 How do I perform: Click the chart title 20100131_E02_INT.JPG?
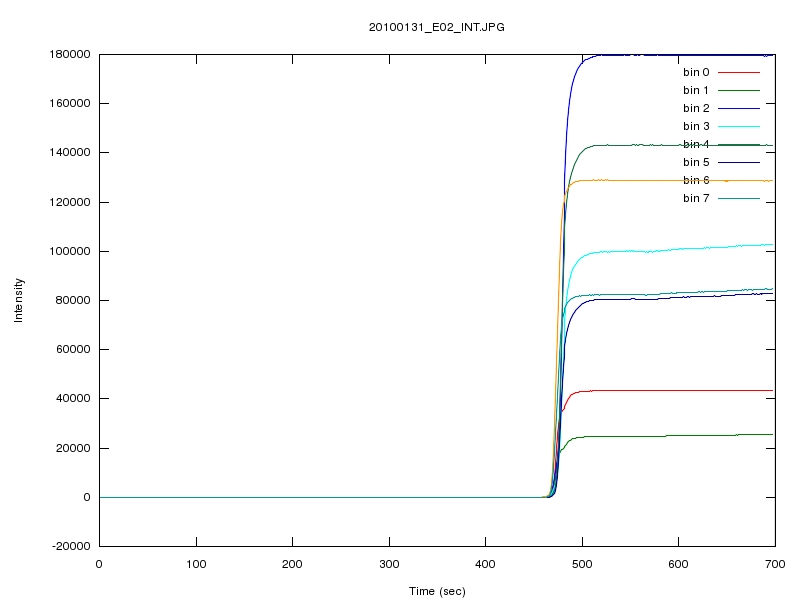437,27
